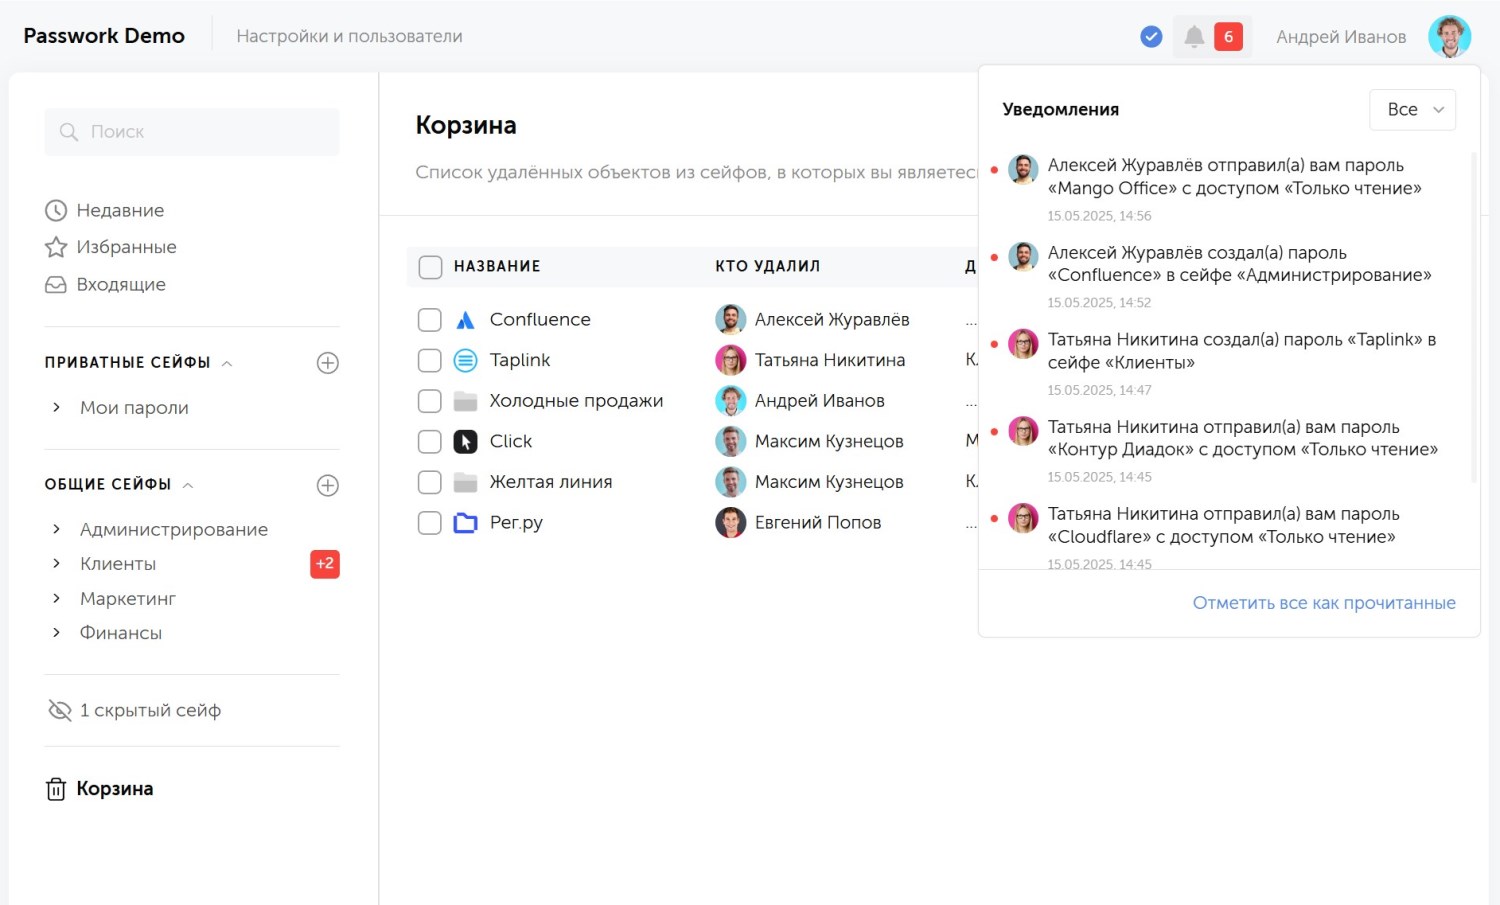Add a new shared safe with plus icon

click(x=327, y=485)
